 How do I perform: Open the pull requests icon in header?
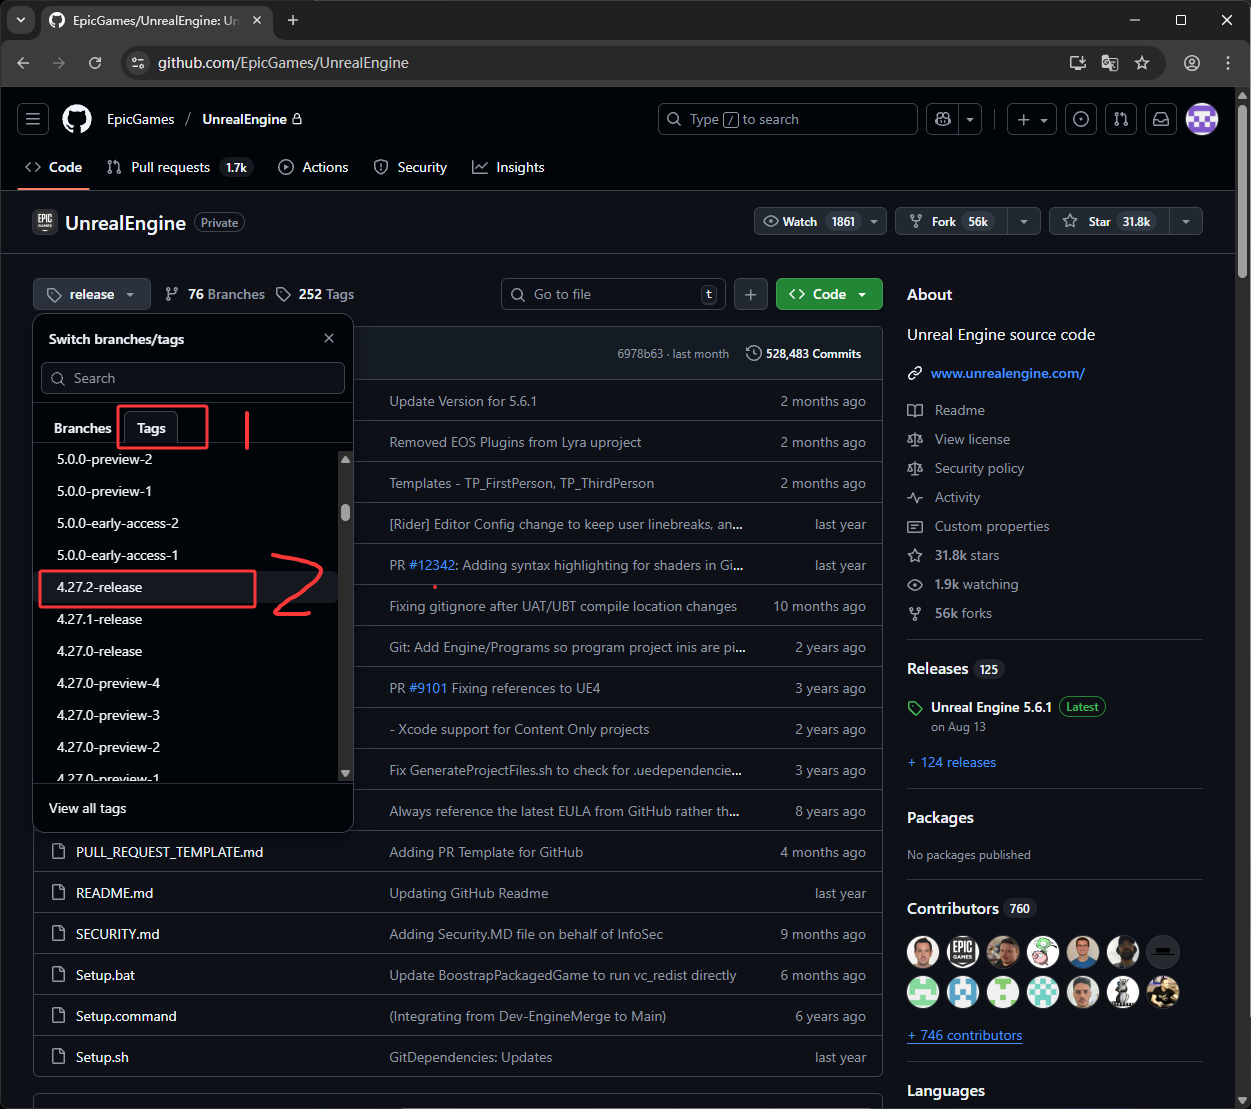point(1121,119)
